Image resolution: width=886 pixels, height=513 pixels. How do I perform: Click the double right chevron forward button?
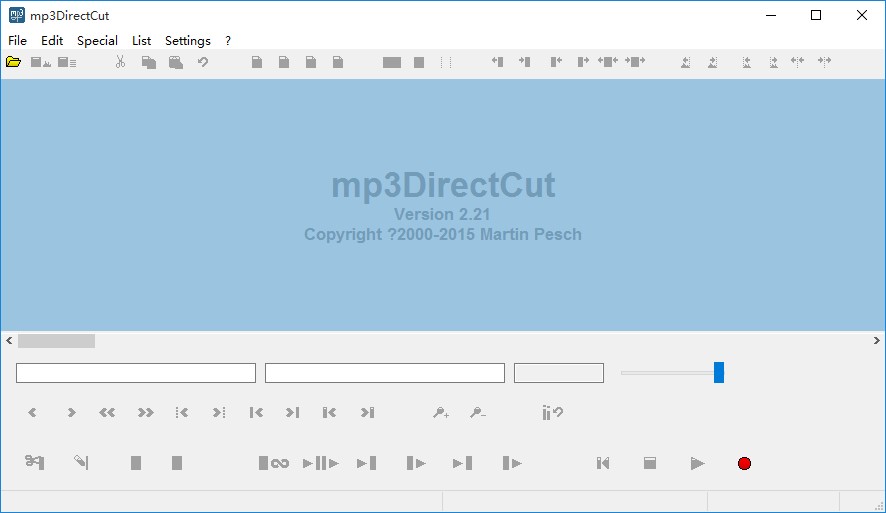point(146,413)
